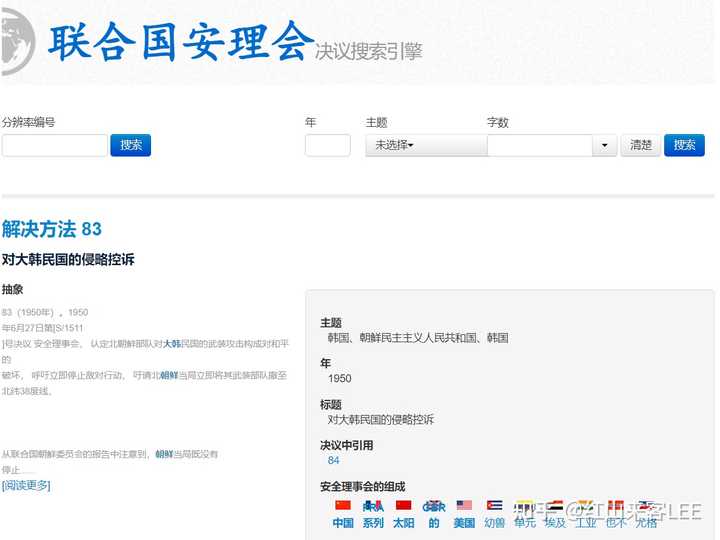
Task: Expand the 字数 combo box arrow
Action: (604, 145)
